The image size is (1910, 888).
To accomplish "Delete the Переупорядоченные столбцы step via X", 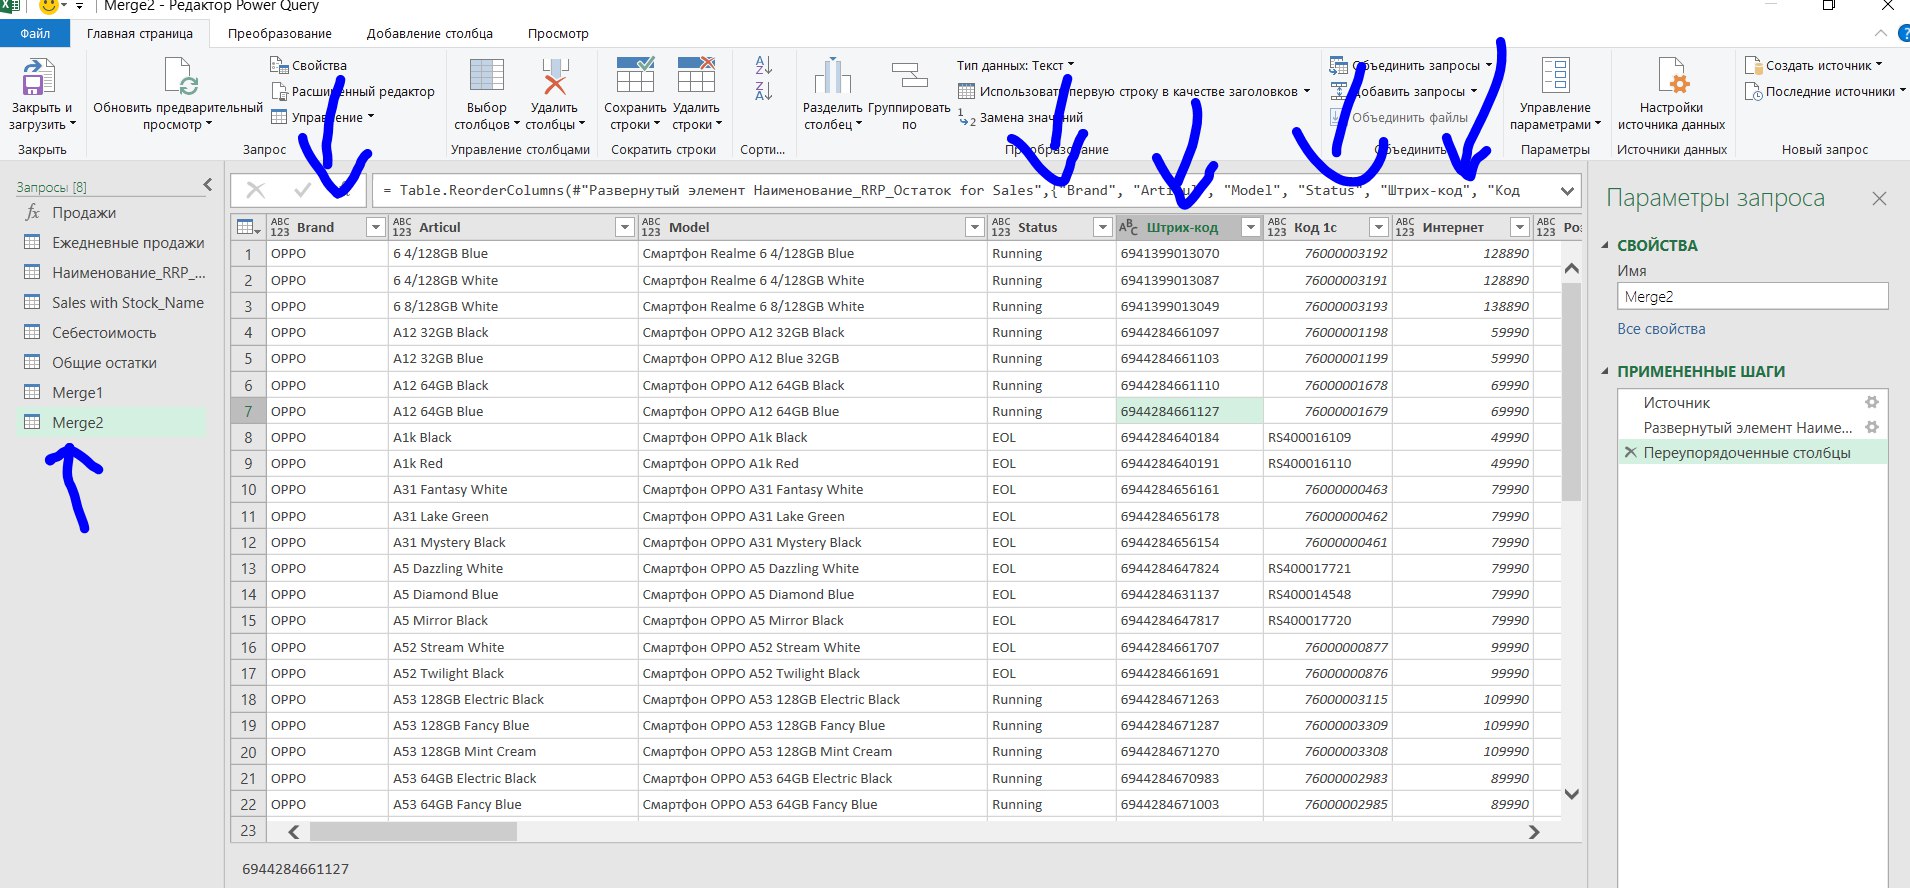I will tap(1631, 452).
